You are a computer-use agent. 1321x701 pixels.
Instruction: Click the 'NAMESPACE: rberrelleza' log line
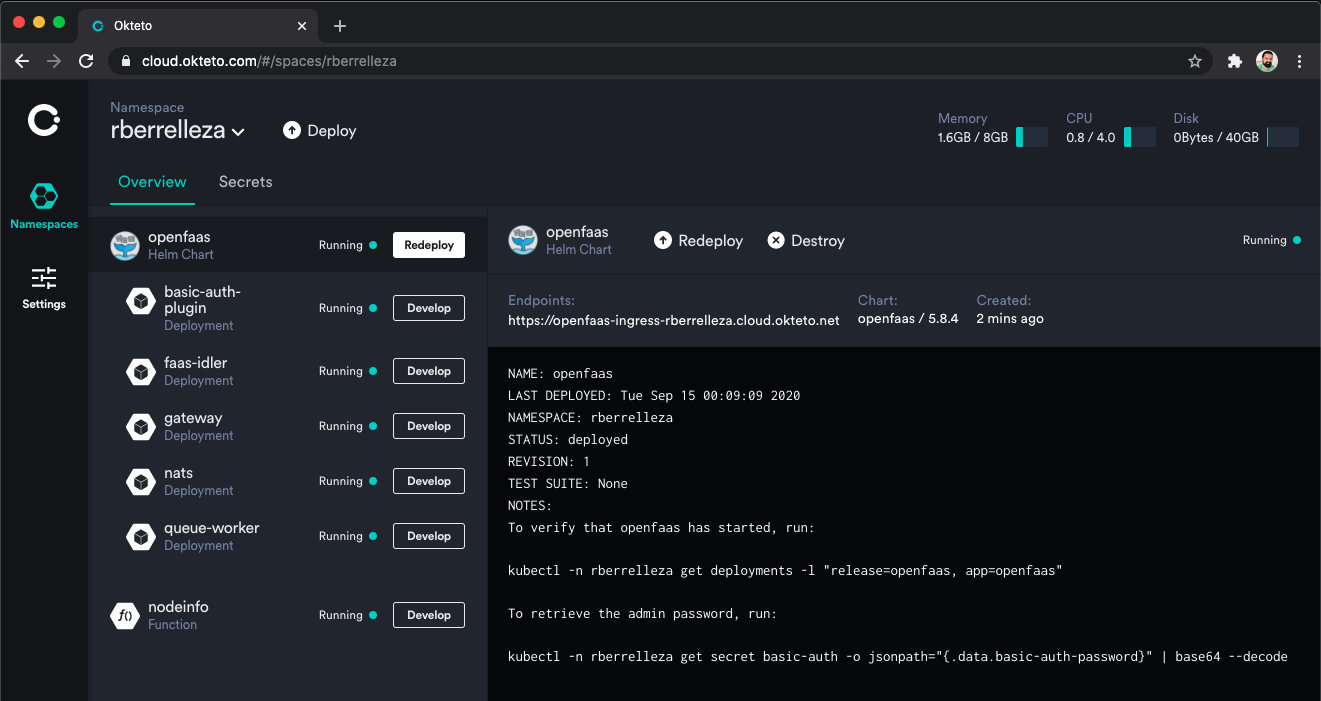click(x=590, y=417)
